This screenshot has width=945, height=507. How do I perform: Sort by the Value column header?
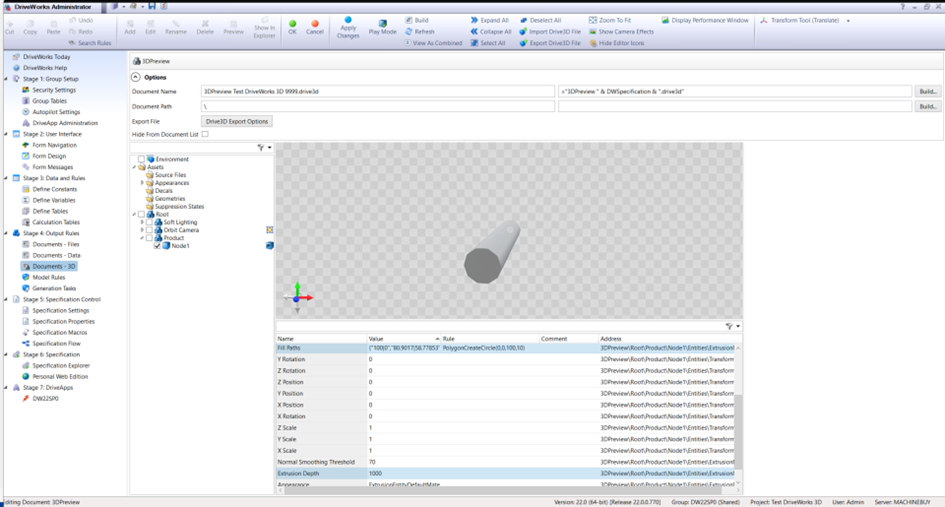(x=404, y=339)
